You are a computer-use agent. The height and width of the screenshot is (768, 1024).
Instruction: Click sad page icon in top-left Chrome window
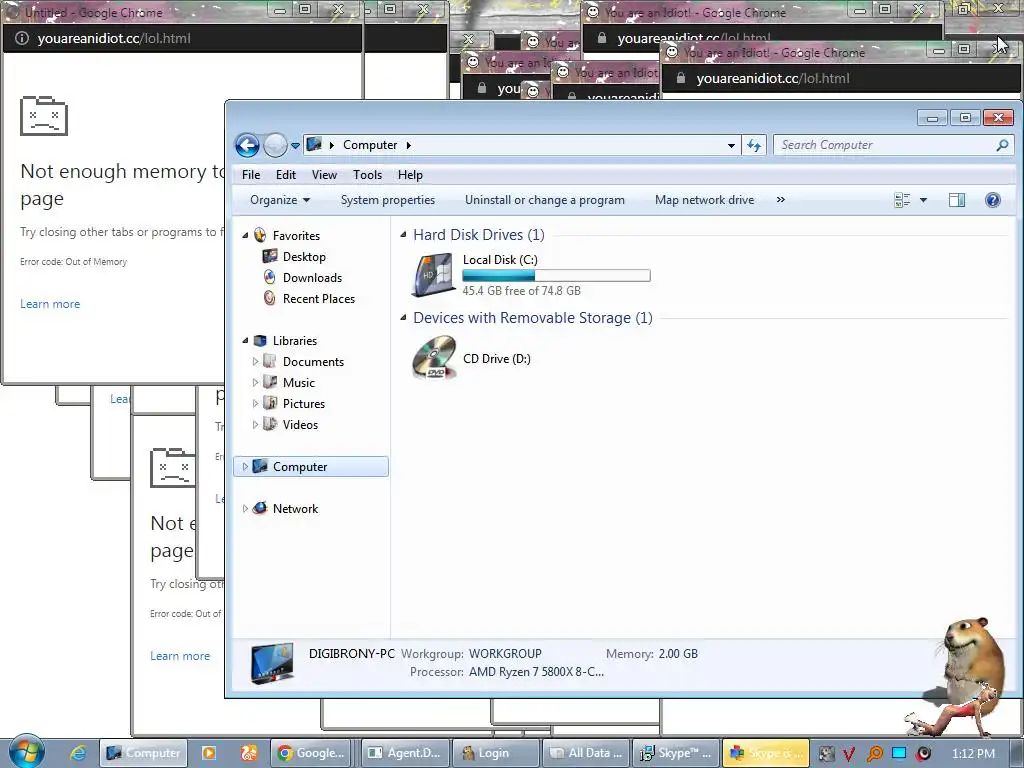click(x=44, y=116)
